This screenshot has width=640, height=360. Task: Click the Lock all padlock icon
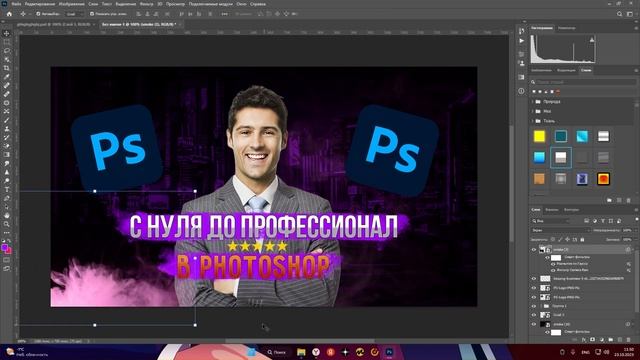point(582,240)
